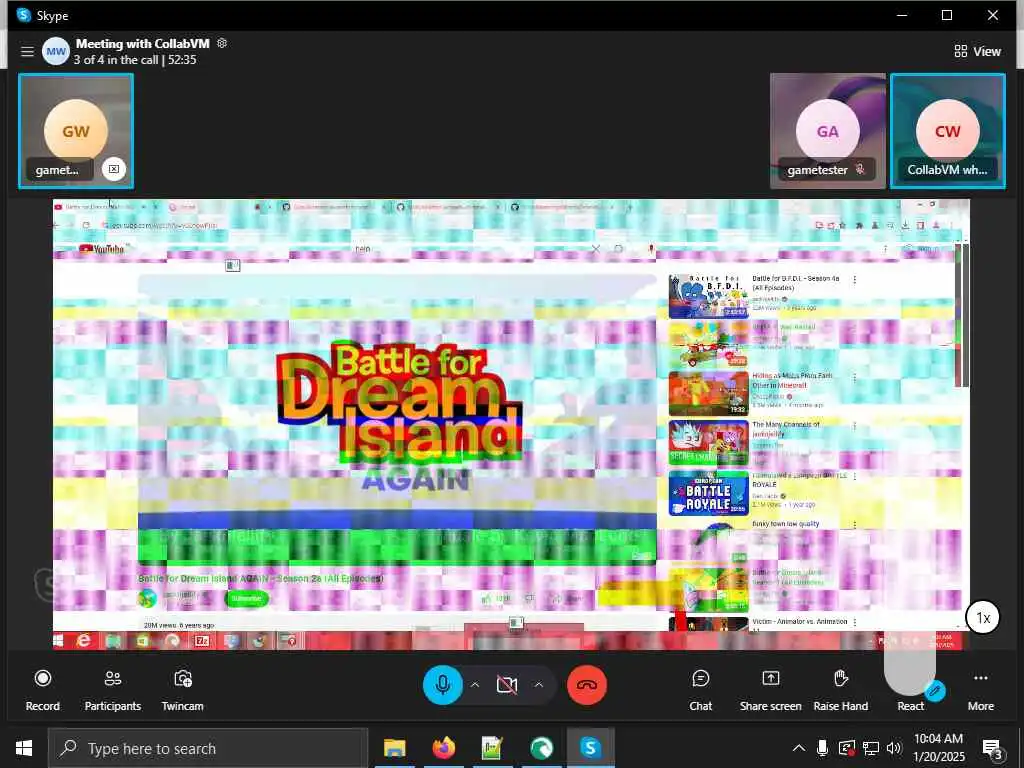
Task: Mute the microphone
Action: 443,684
